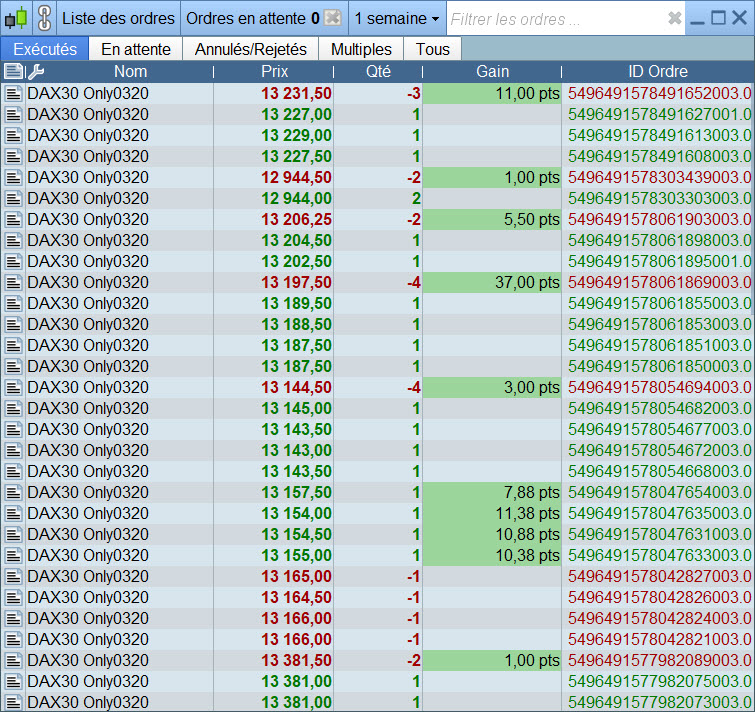
Task: Open details icon for order at 13 206,25
Action: pos(13,219)
